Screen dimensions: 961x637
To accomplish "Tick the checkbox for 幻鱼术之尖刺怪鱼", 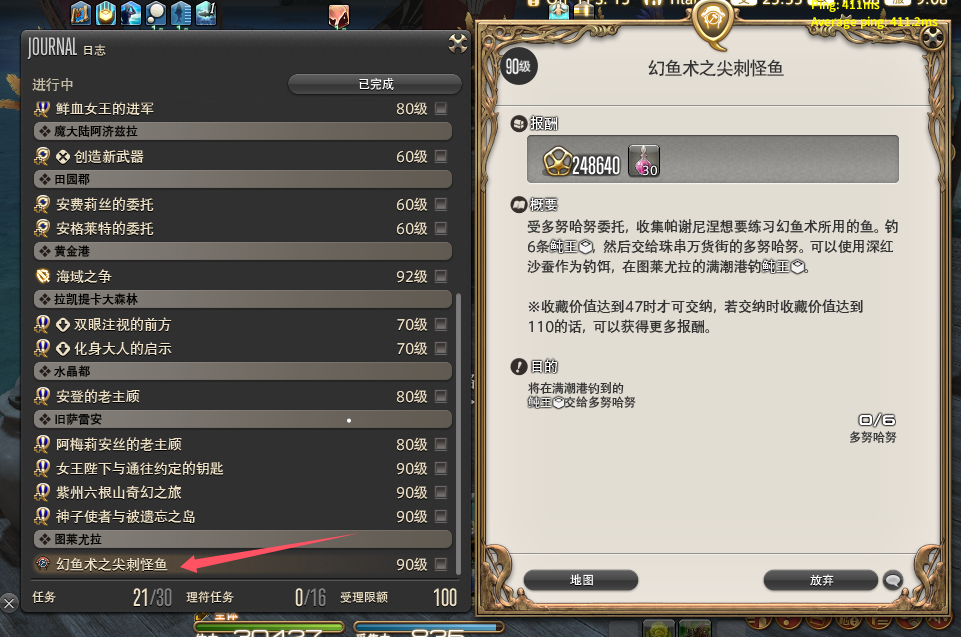I will [x=441, y=564].
